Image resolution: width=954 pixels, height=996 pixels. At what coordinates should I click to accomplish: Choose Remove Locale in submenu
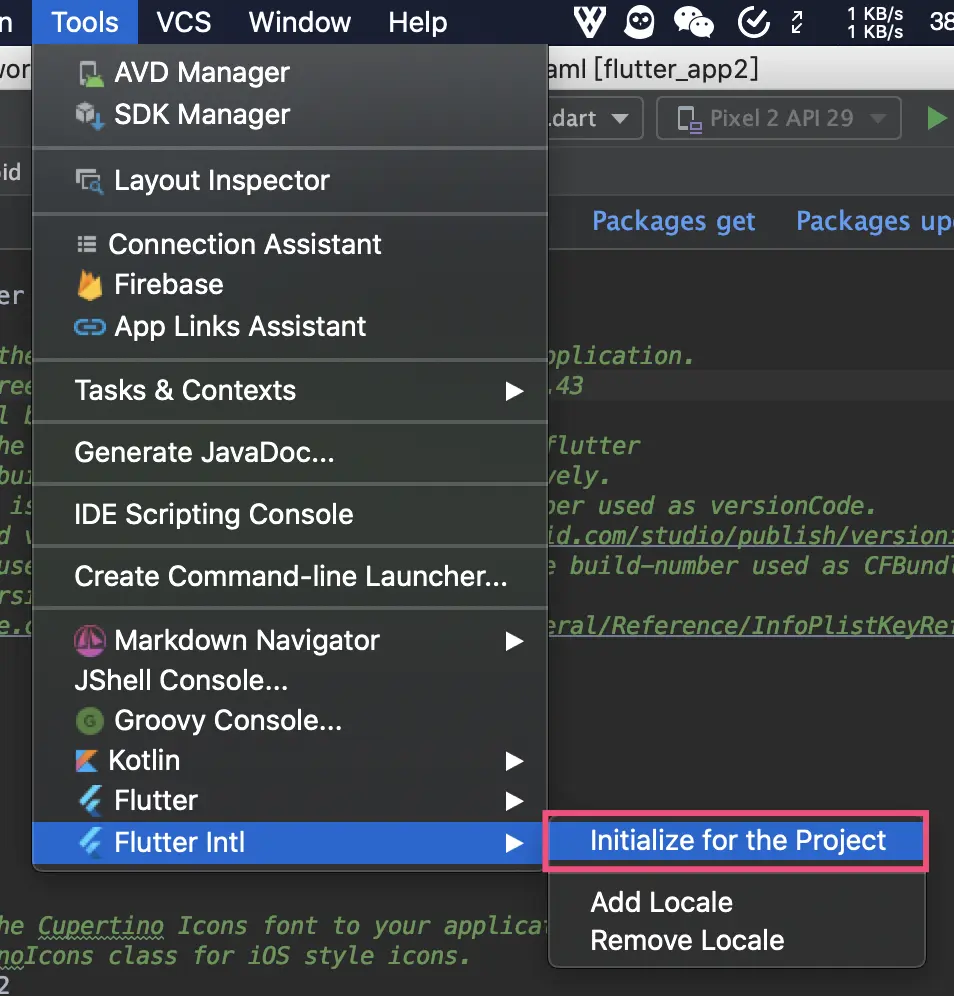pos(737,941)
